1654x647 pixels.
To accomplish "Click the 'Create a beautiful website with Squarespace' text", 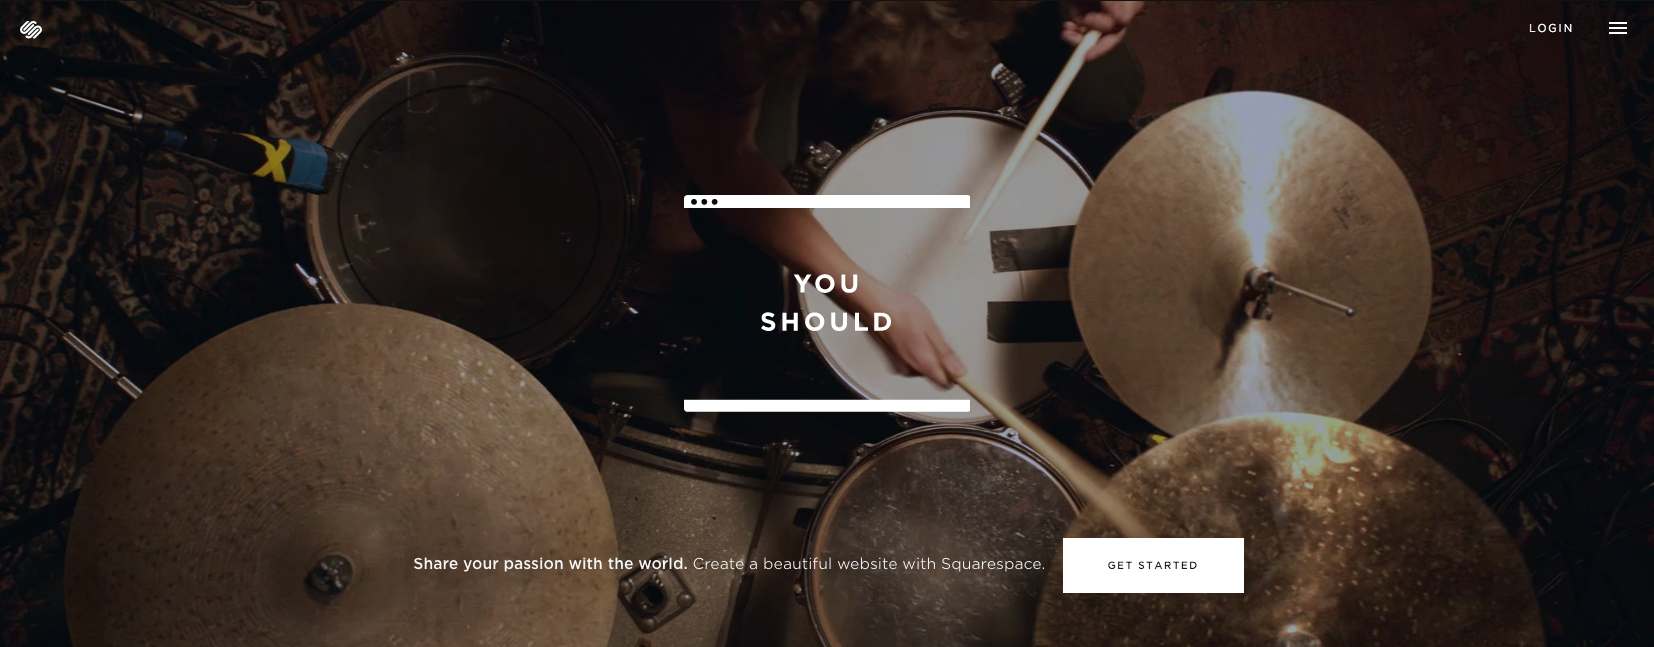I will (x=868, y=564).
